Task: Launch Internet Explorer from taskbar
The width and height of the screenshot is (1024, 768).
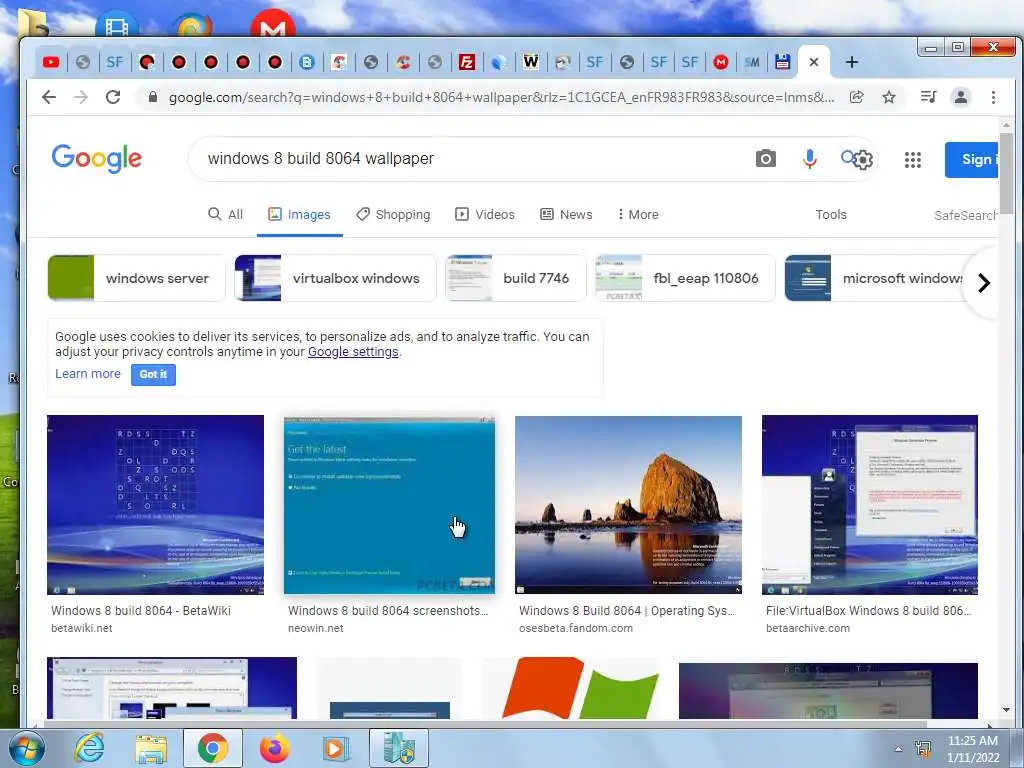Action: click(x=89, y=748)
